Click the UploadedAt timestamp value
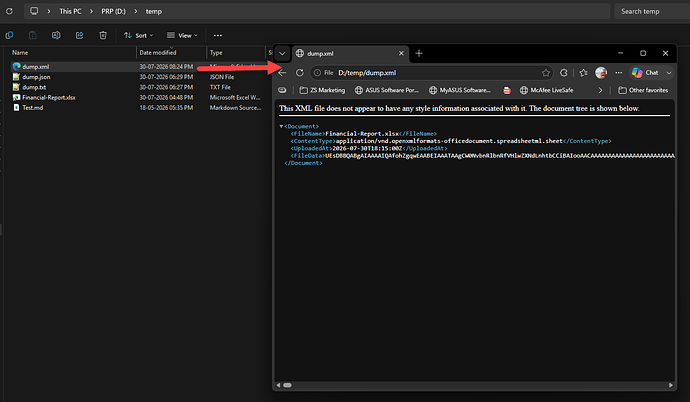The image size is (690, 402). click(x=367, y=148)
